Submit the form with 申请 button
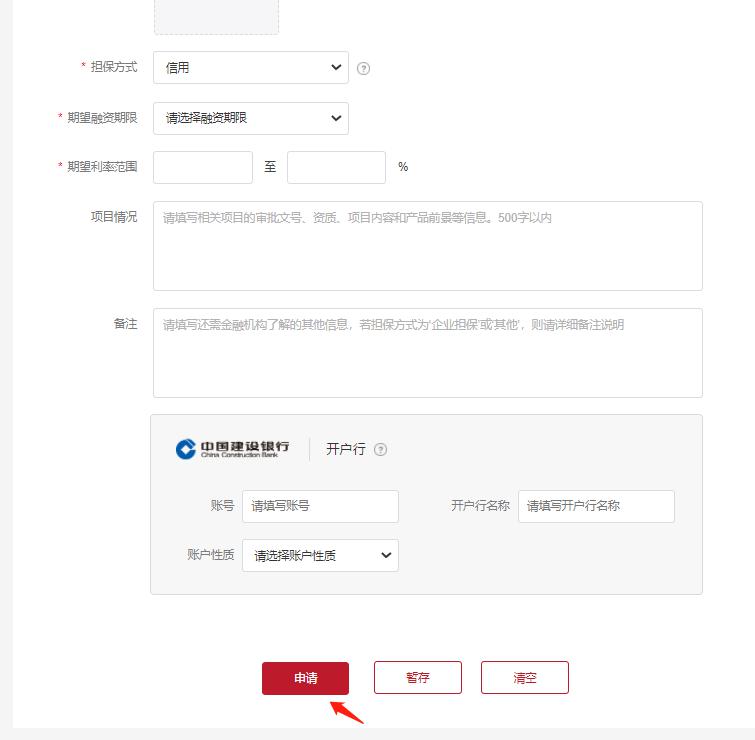Image resolution: width=755 pixels, height=740 pixels. [305, 678]
